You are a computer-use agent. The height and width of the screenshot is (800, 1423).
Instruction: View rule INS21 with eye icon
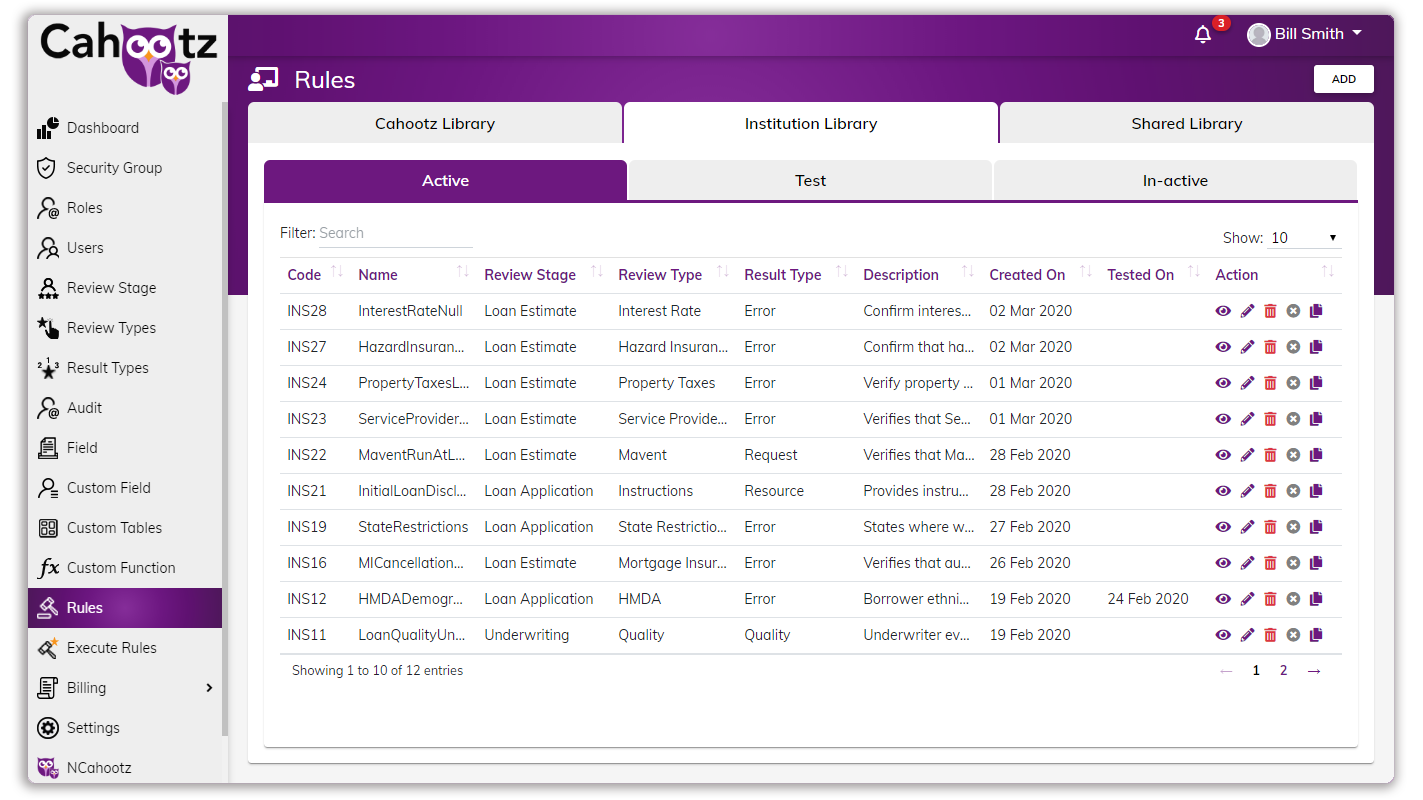[x=1223, y=491]
